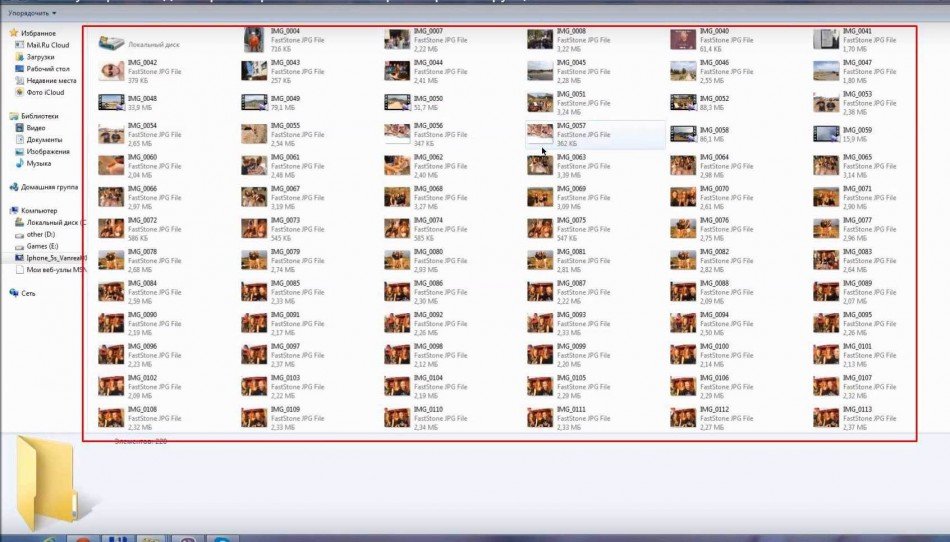Open Недавние места in sidebar

tap(18, 81)
